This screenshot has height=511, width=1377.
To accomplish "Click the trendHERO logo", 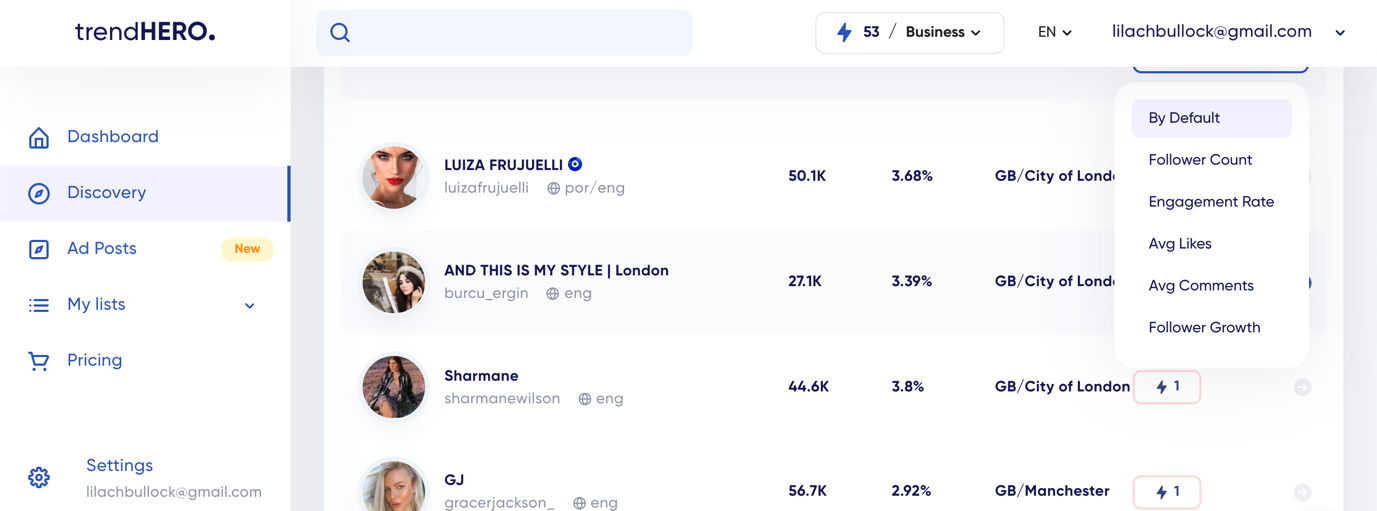I will [145, 32].
